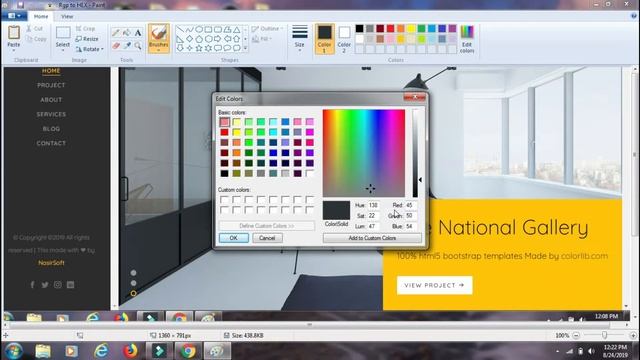
Task: Open the Windows Start menu orb
Action: pyautogui.click(x=13, y=351)
